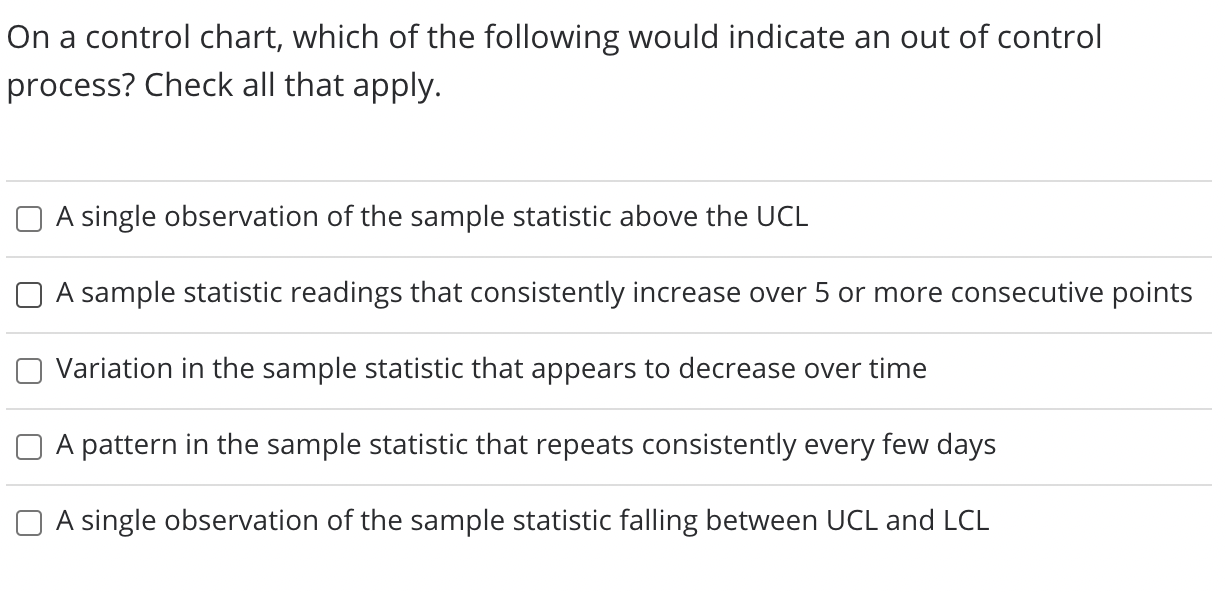Click the word 'process?' in the question
Viewport: 1226px width, 592px height.
(71, 87)
